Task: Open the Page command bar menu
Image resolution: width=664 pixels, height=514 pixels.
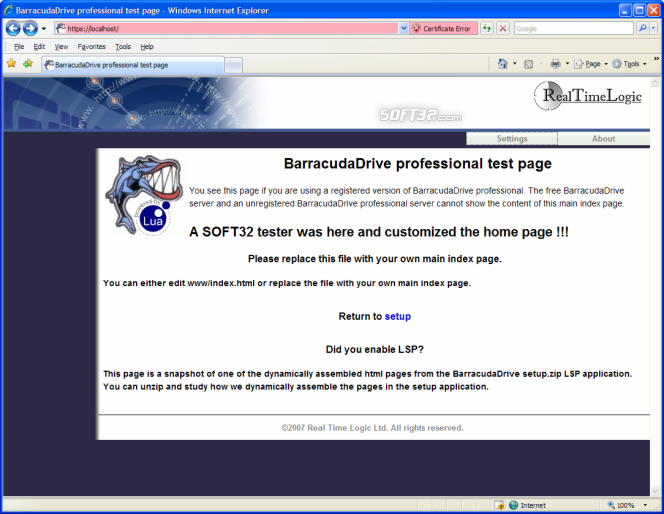Action: (x=591, y=64)
